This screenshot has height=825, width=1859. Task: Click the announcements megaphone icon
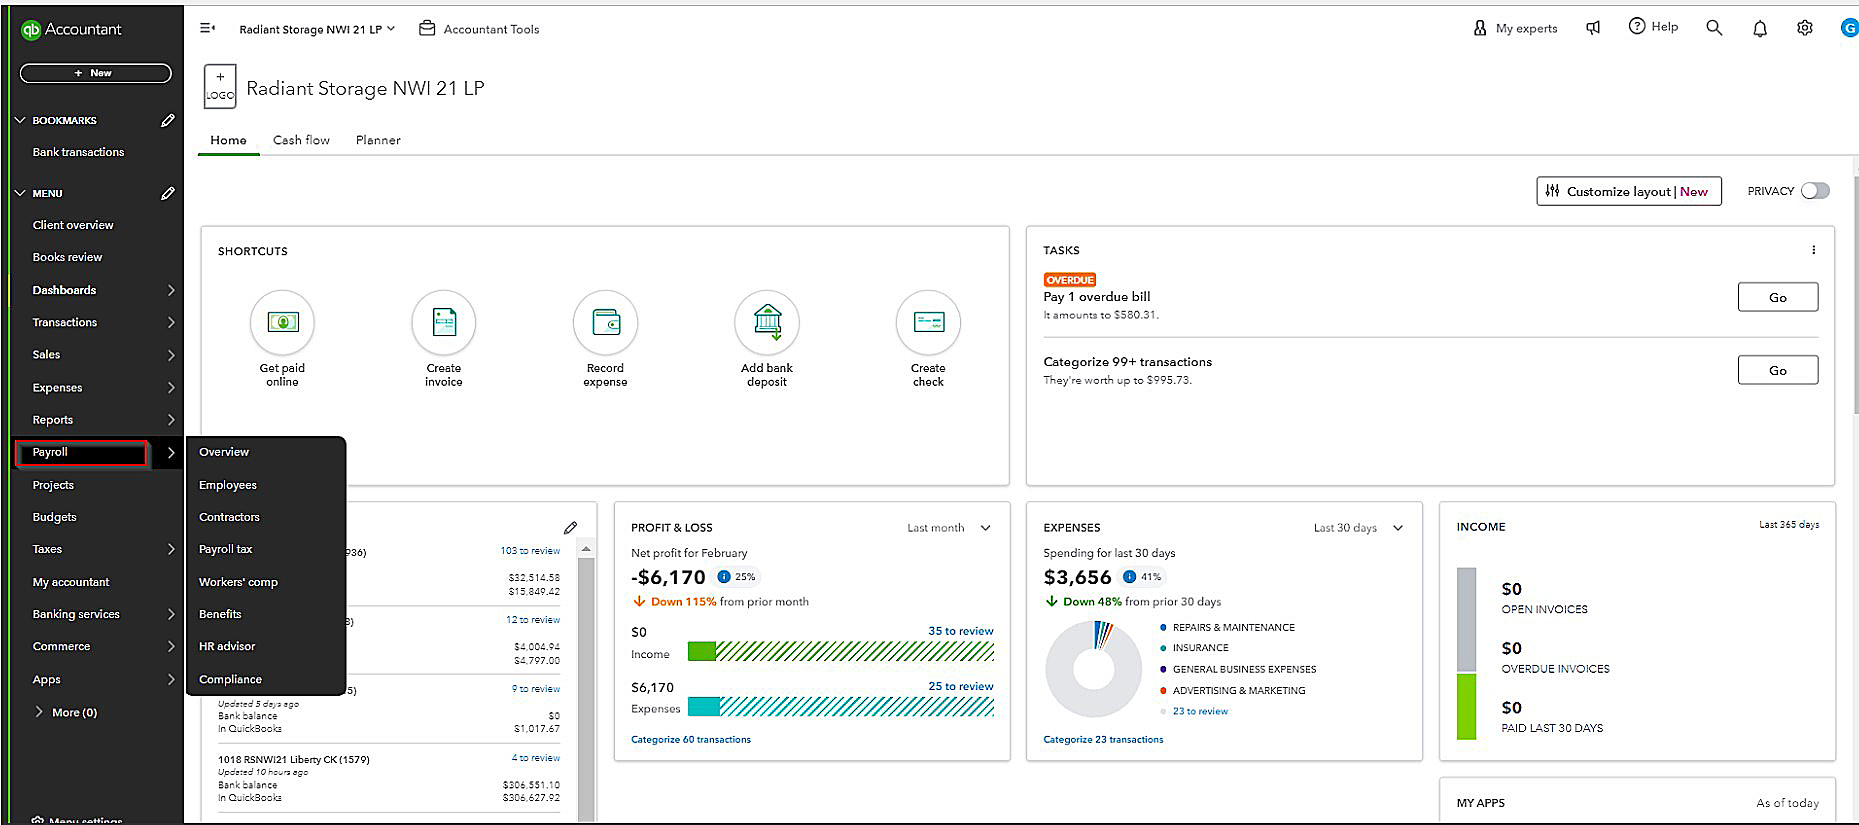tap(1593, 28)
